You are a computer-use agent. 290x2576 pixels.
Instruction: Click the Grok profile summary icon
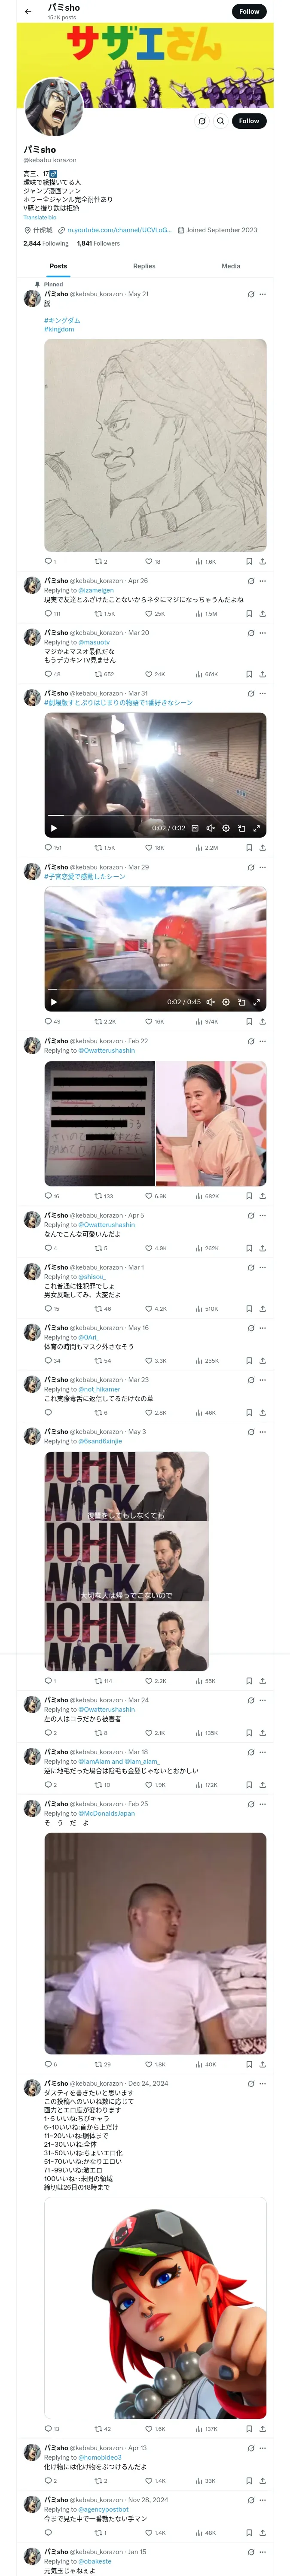coord(201,120)
